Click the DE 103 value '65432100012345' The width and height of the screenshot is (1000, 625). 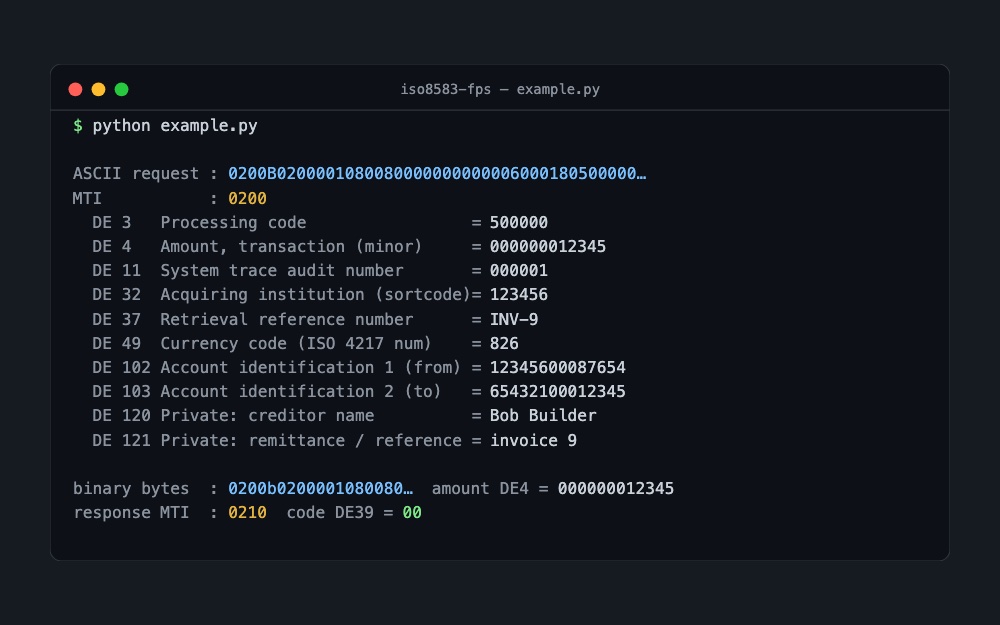click(x=557, y=392)
